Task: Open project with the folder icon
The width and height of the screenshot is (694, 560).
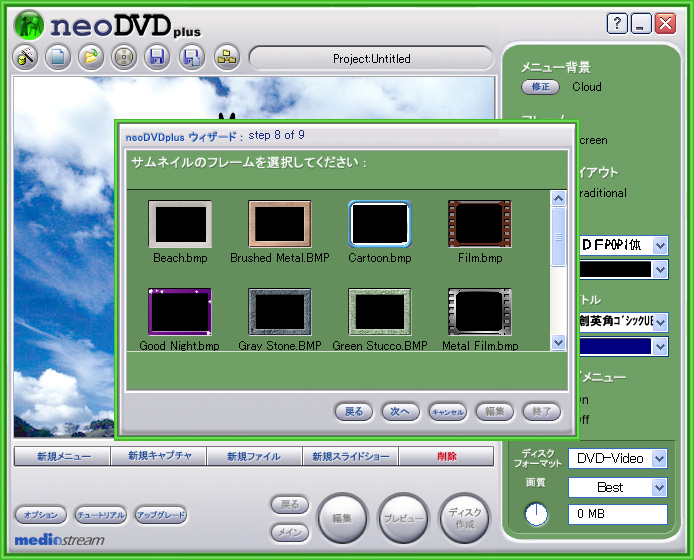Action: pyautogui.click(x=91, y=57)
